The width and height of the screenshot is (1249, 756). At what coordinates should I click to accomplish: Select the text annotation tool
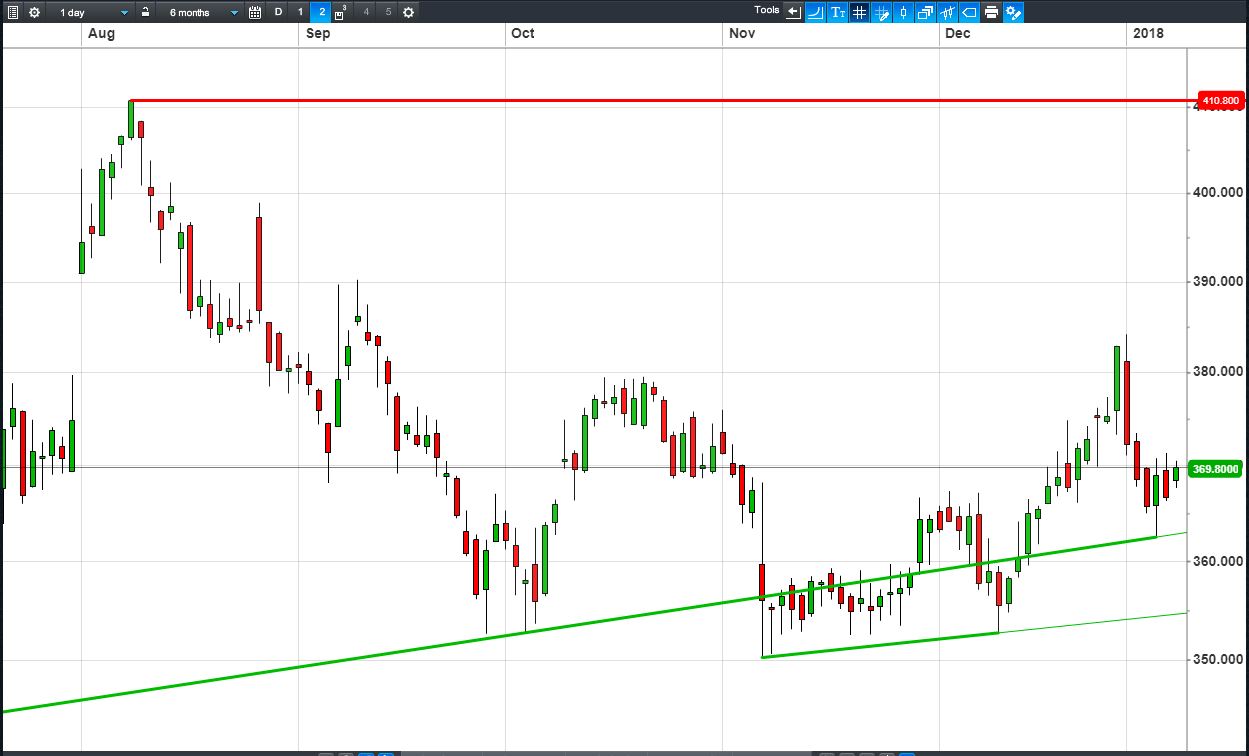838,12
